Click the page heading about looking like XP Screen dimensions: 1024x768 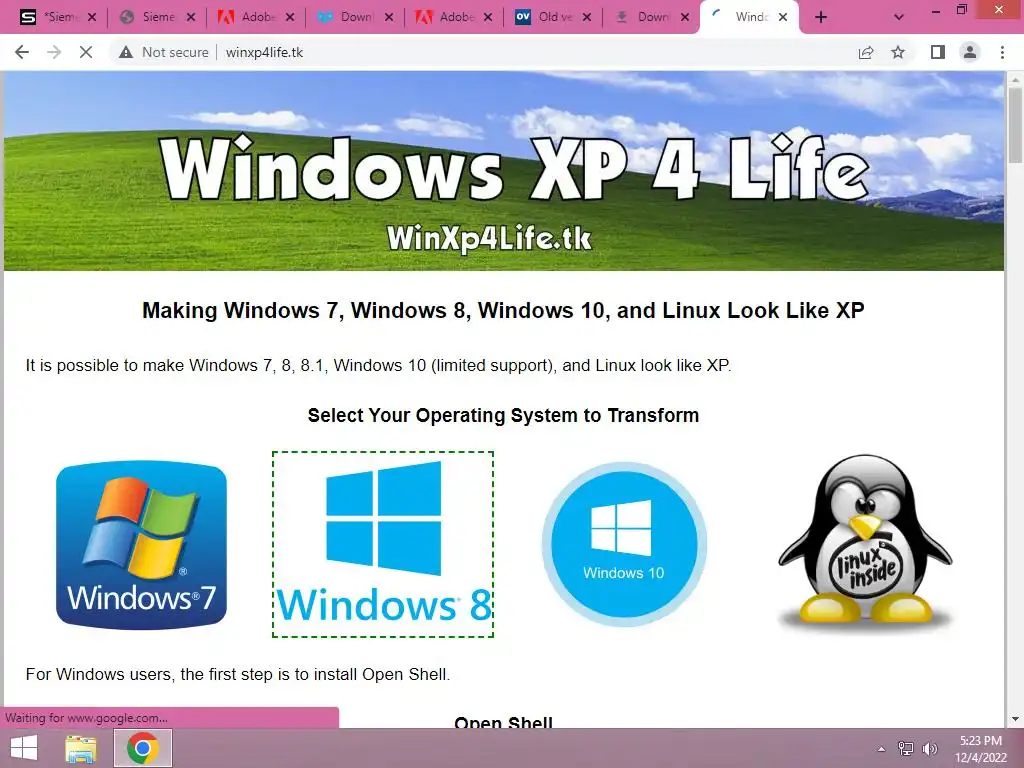coord(504,310)
